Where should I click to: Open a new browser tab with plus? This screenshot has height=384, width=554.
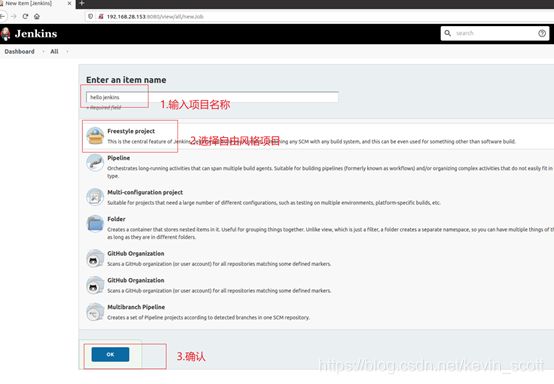click(x=82, y=4)
